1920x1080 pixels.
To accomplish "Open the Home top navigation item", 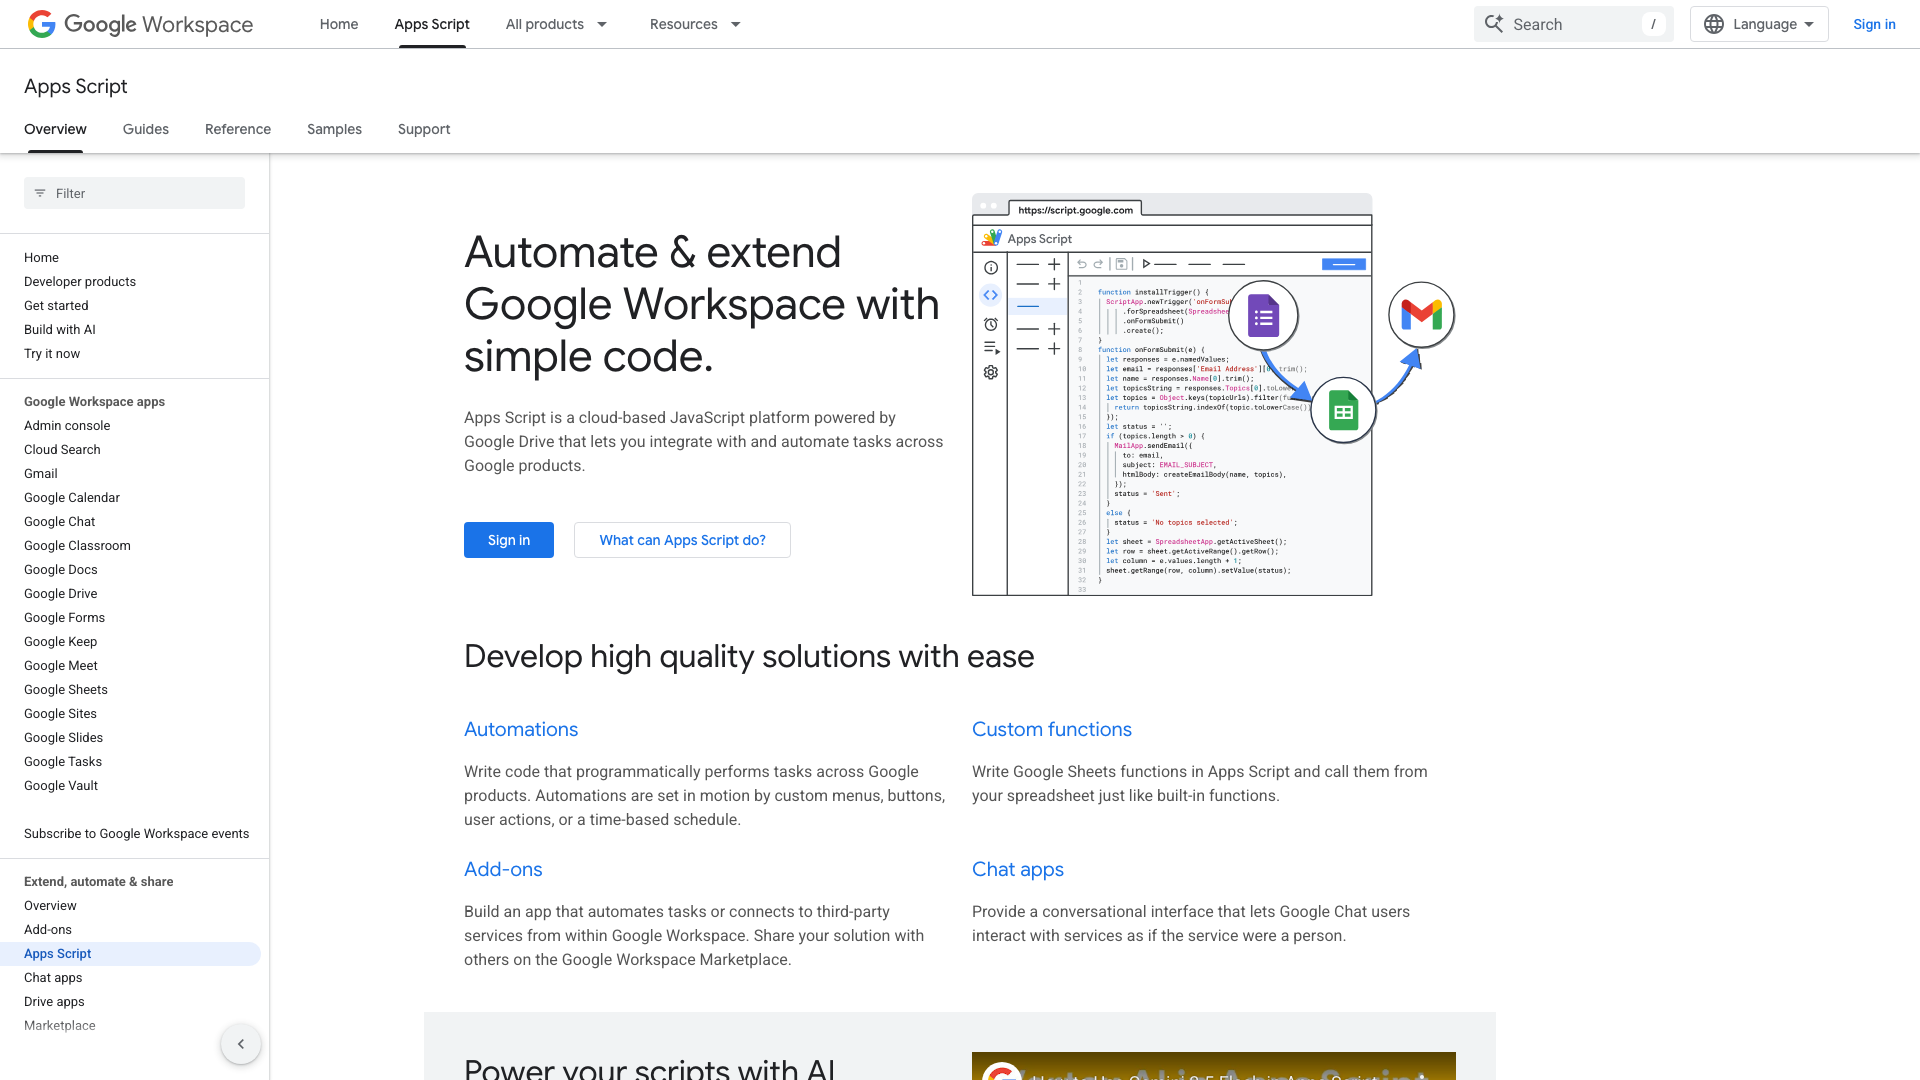I will (339, 24).
